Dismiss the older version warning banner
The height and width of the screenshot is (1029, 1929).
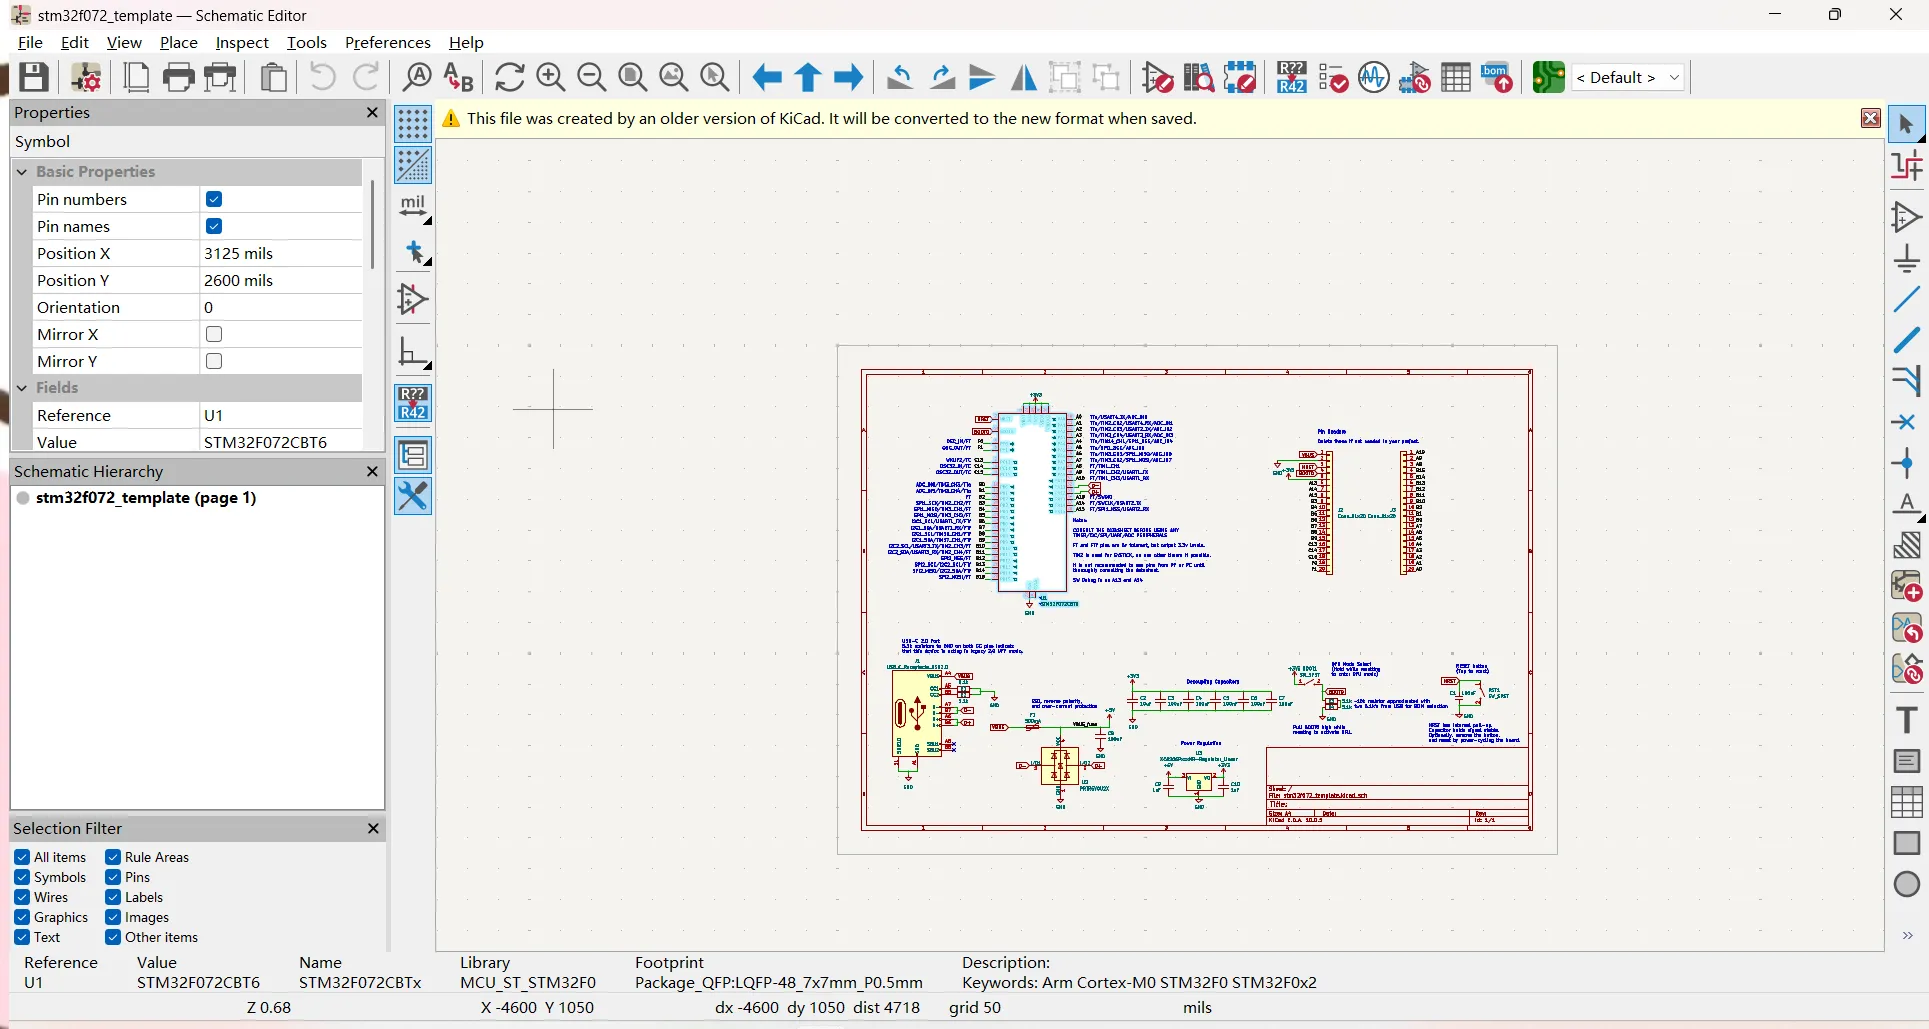(1870, 118)
